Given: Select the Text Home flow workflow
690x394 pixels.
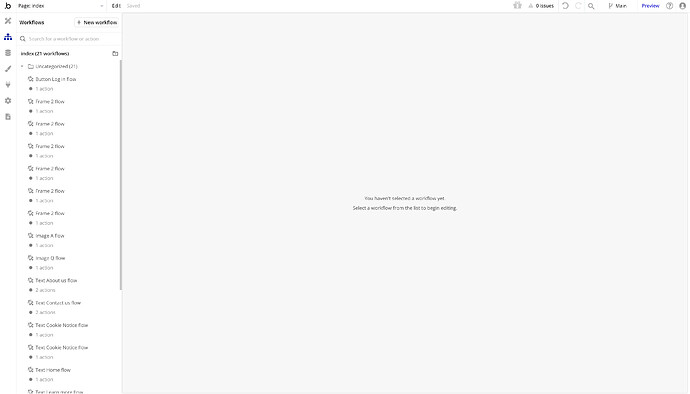Looking at the screenshot, I should point(53,370).
